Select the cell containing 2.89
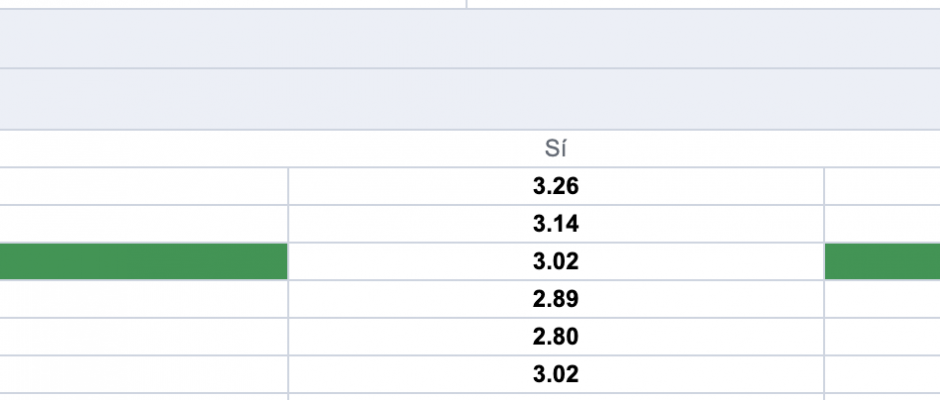 (x=556, y=299)
